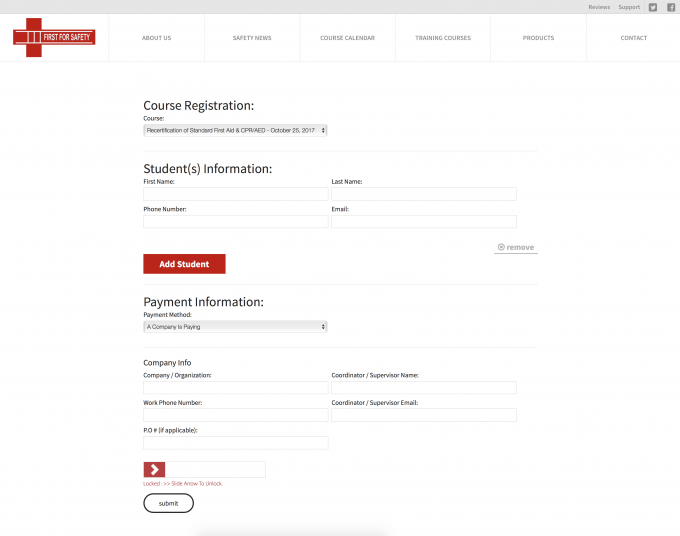Viewport: 680px width, 536px height.
Task: Click the Support link
Action: [x=629, y=7]
